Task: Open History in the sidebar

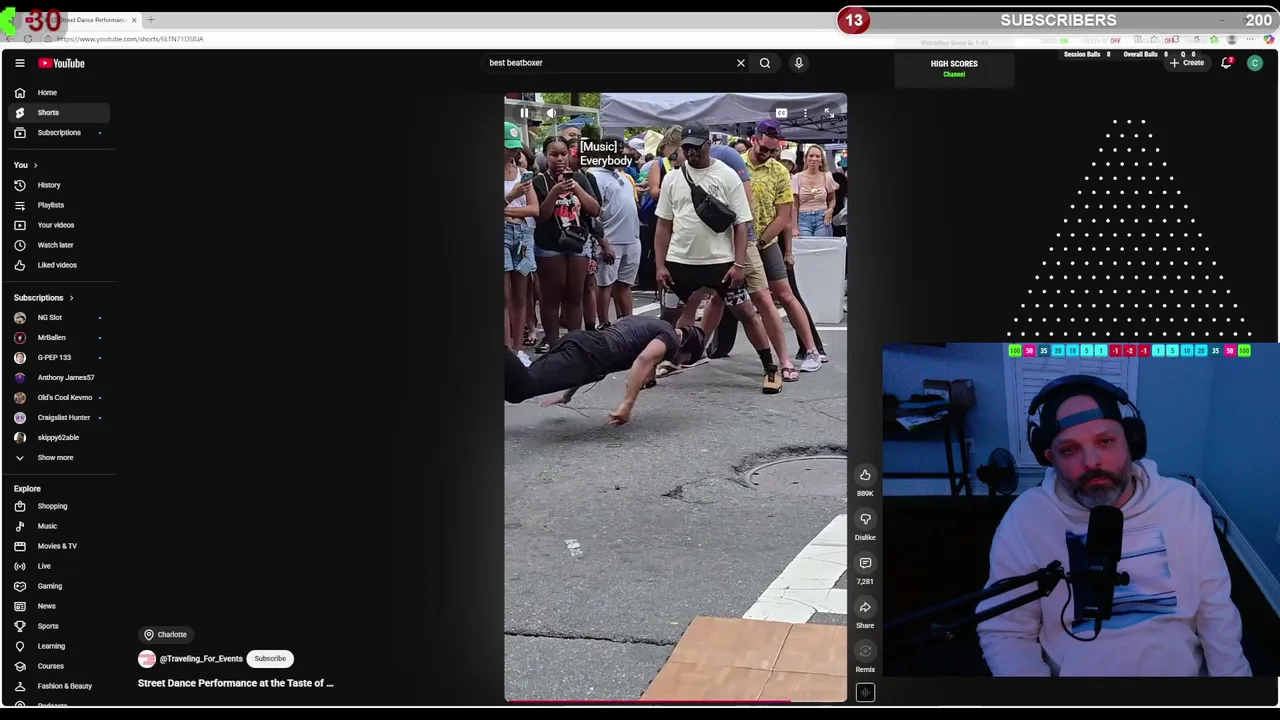Action: click(58, 185)
